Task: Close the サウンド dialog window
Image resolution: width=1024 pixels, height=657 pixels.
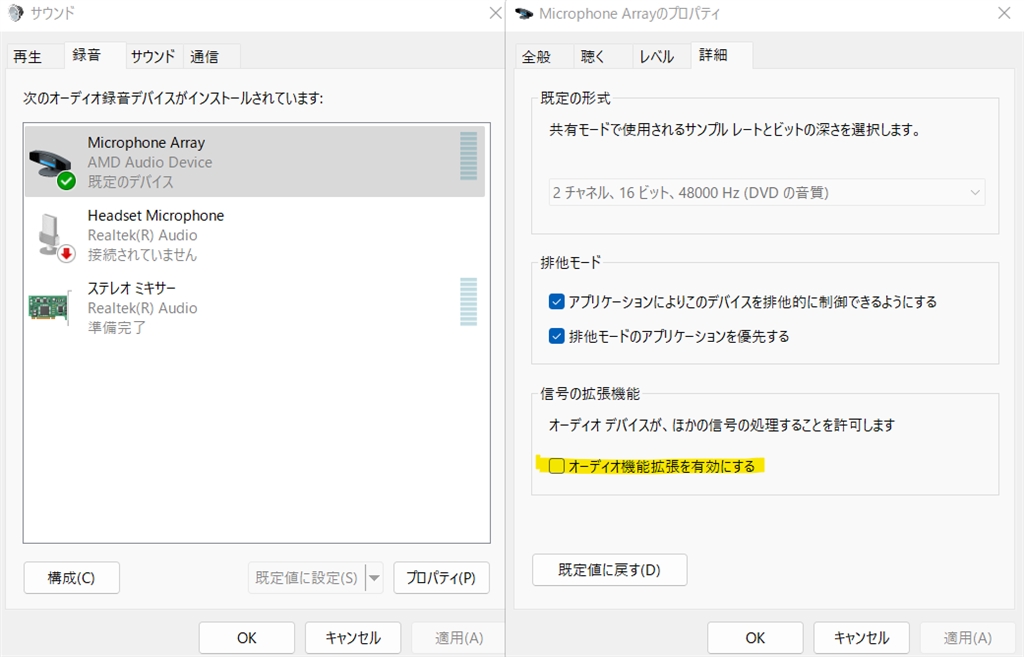Action: 494,14
